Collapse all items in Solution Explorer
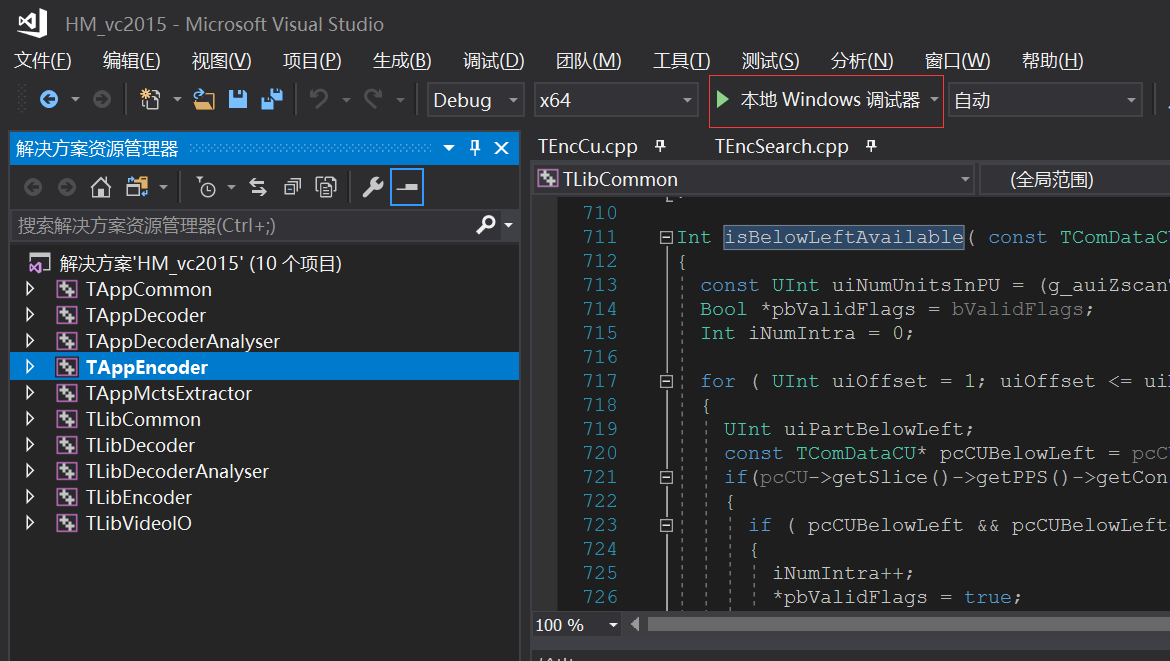This screenshot has height=661, width=1170. 292,187
